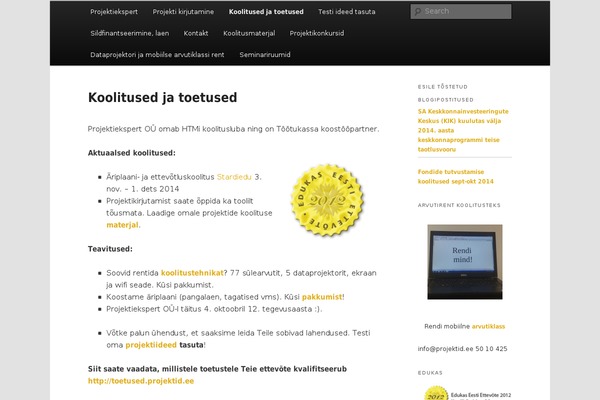
Task: Select Koolitused ja toetused menu item
Action: (266, 12)
